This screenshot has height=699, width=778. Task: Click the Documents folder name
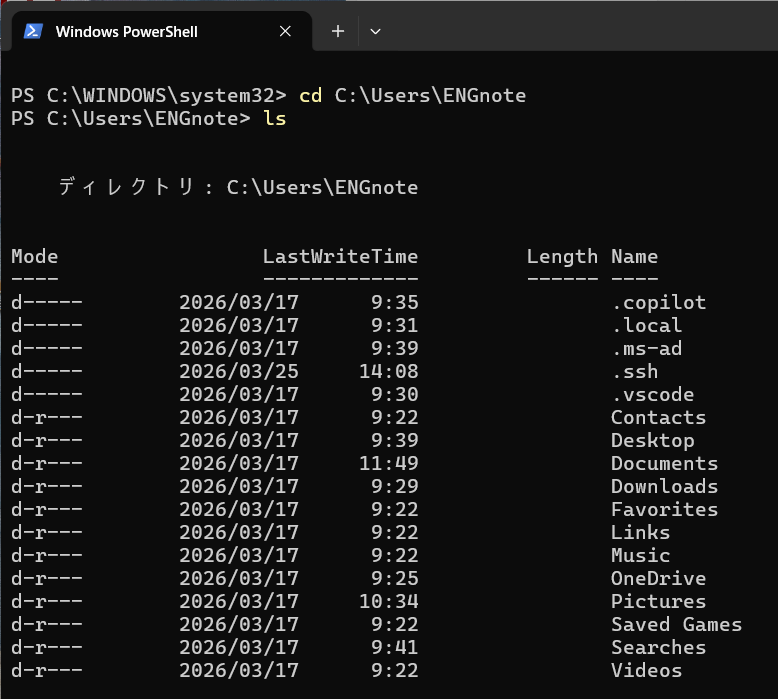click(x=664, y=463)
